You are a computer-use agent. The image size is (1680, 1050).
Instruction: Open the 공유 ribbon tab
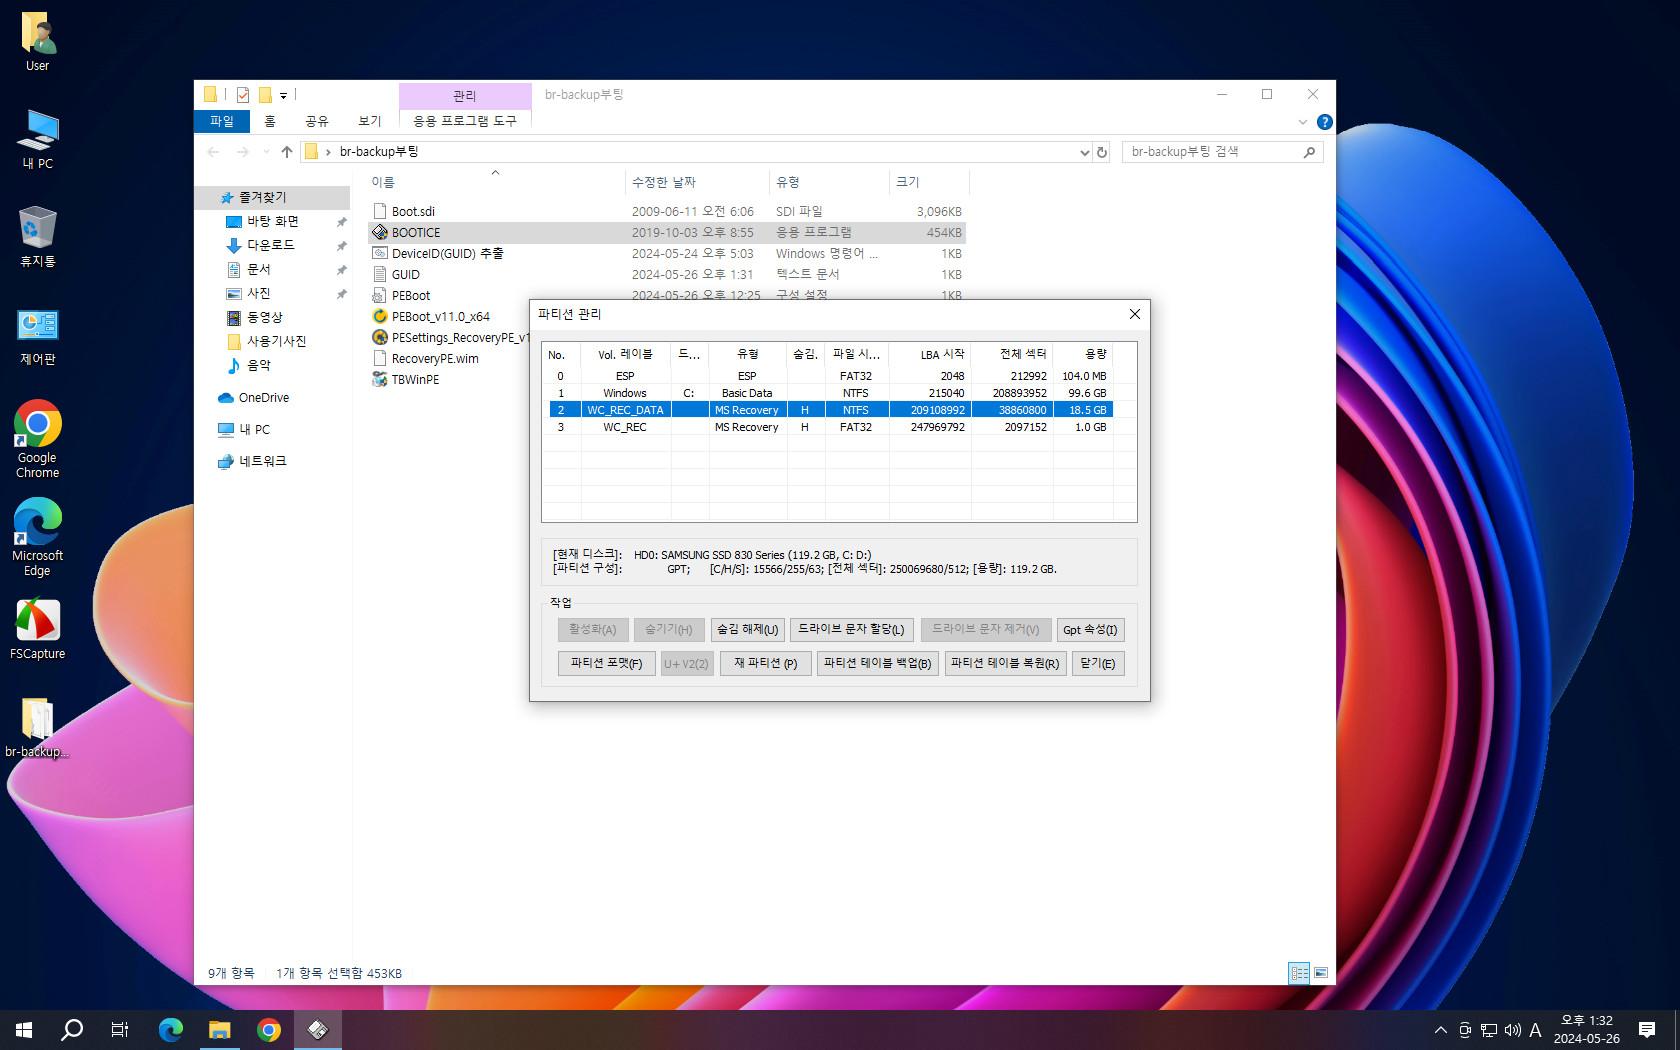[x=317, y=121]
